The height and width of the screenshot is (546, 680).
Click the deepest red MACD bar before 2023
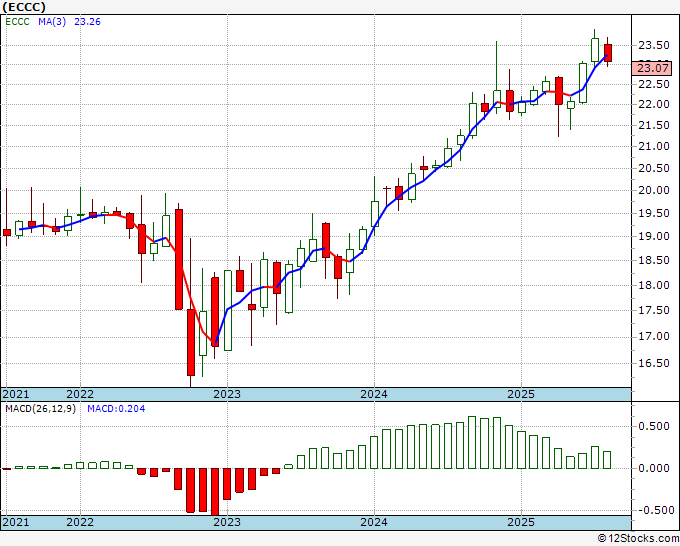coord(215,492)
